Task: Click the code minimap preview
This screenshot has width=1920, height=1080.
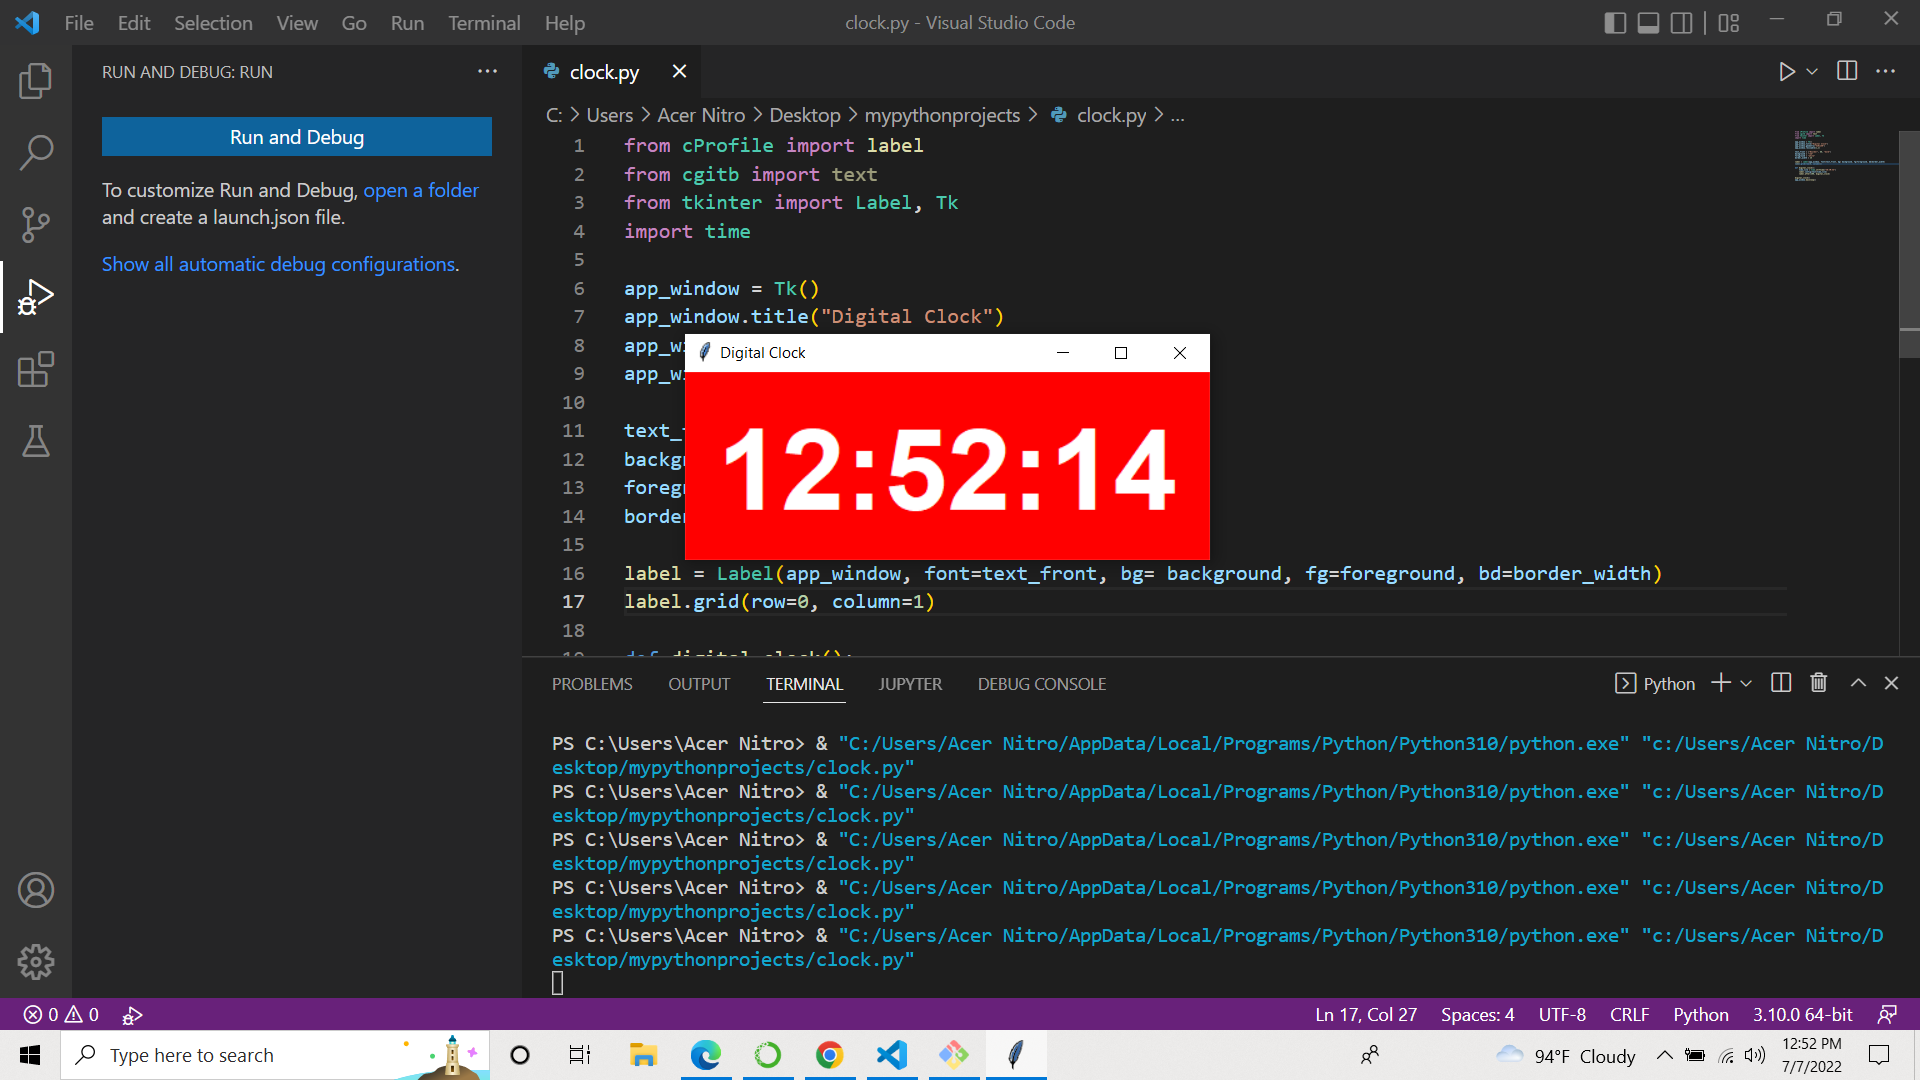Action: [x=1840, y=156]
